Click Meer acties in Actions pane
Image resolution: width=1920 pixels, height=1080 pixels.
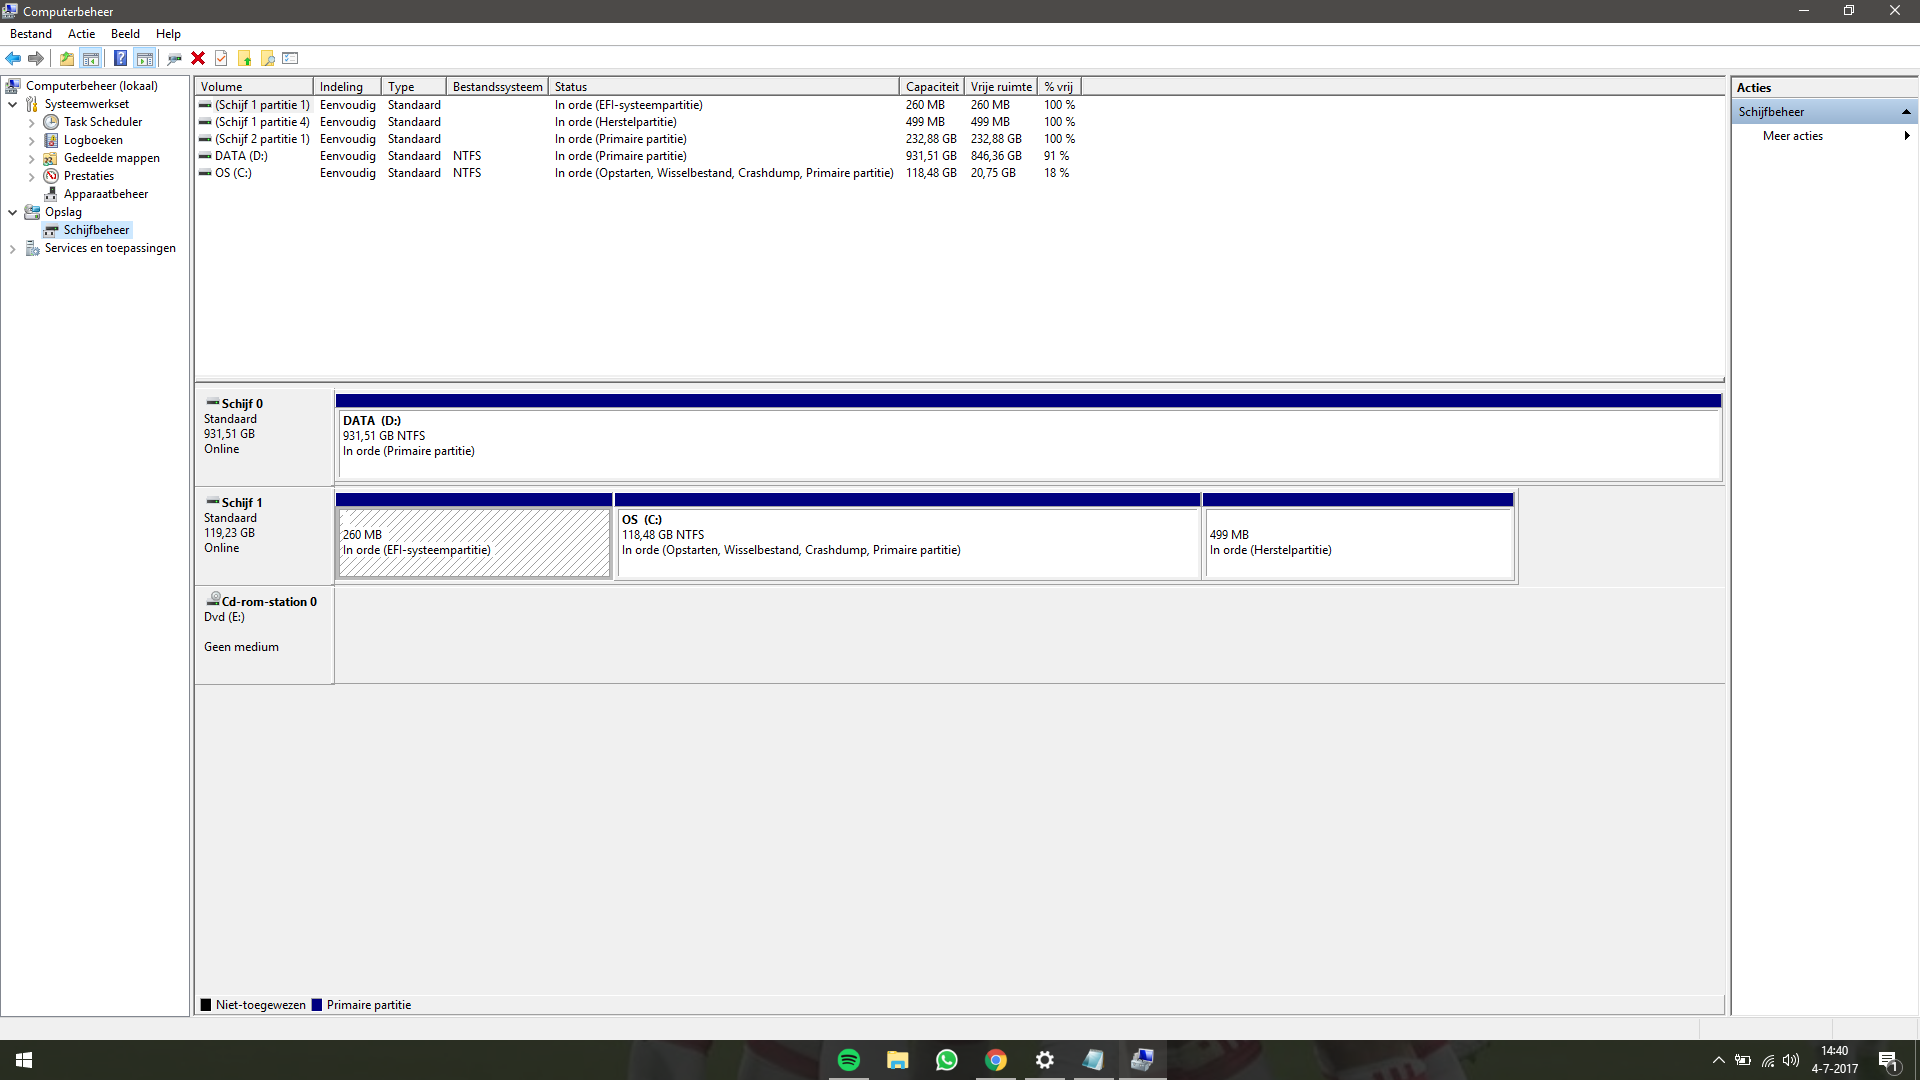coord(1792,136)
